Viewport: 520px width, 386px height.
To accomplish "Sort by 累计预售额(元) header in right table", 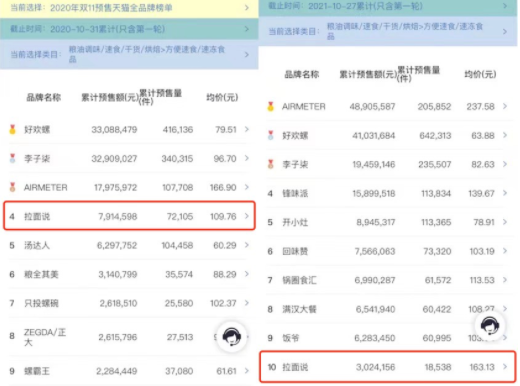I will 368,74.
